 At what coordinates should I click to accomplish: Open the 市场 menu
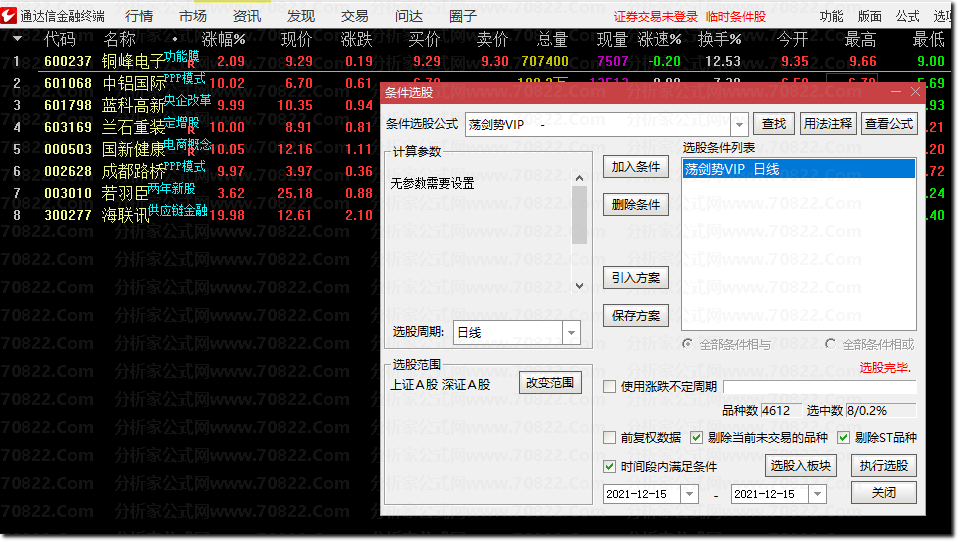coord(193,16)
